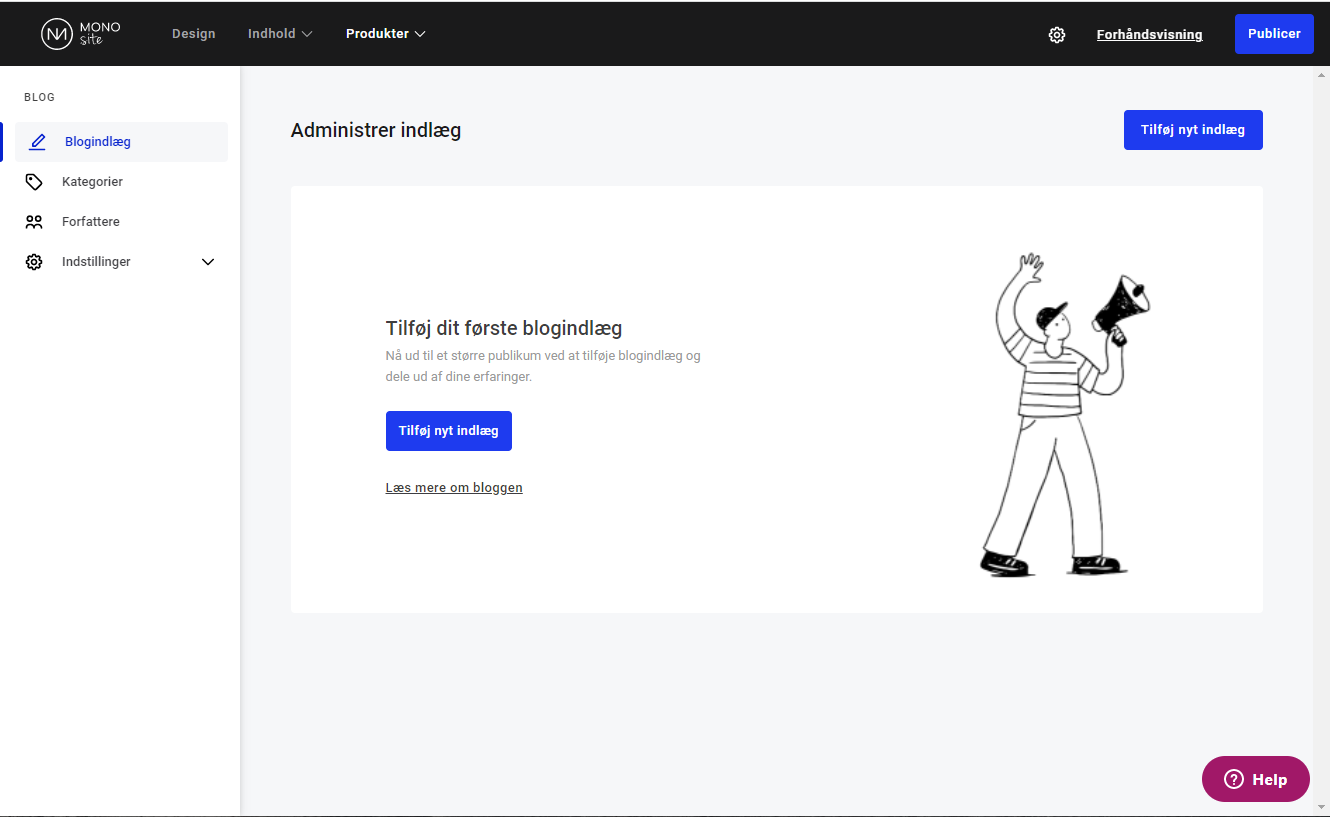Click top-right Tilføj nyt indlæg button
The width and height of the screenshot is (1330, 817).
(x=1192, y=130)
